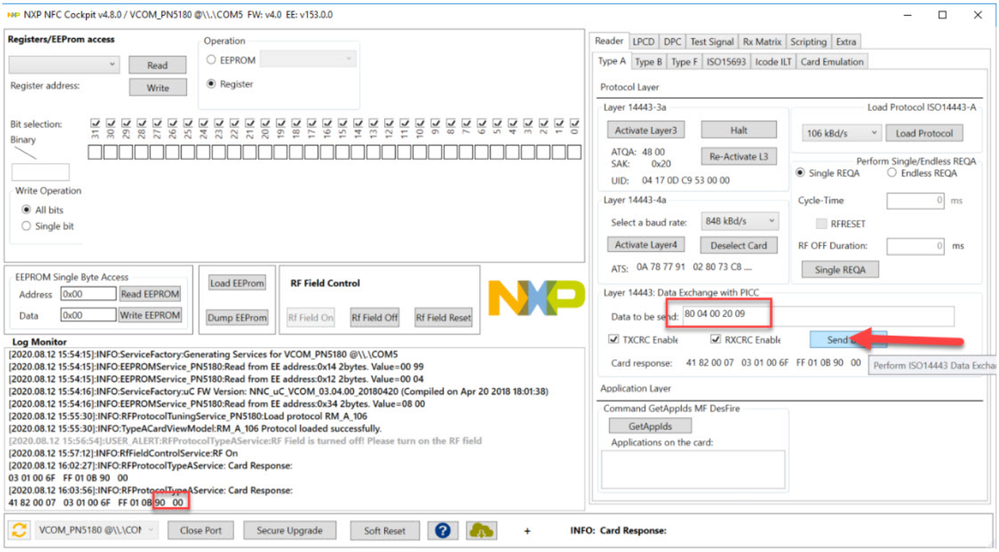
Task: Choose All bits write operation
Action: click(26, 210)
